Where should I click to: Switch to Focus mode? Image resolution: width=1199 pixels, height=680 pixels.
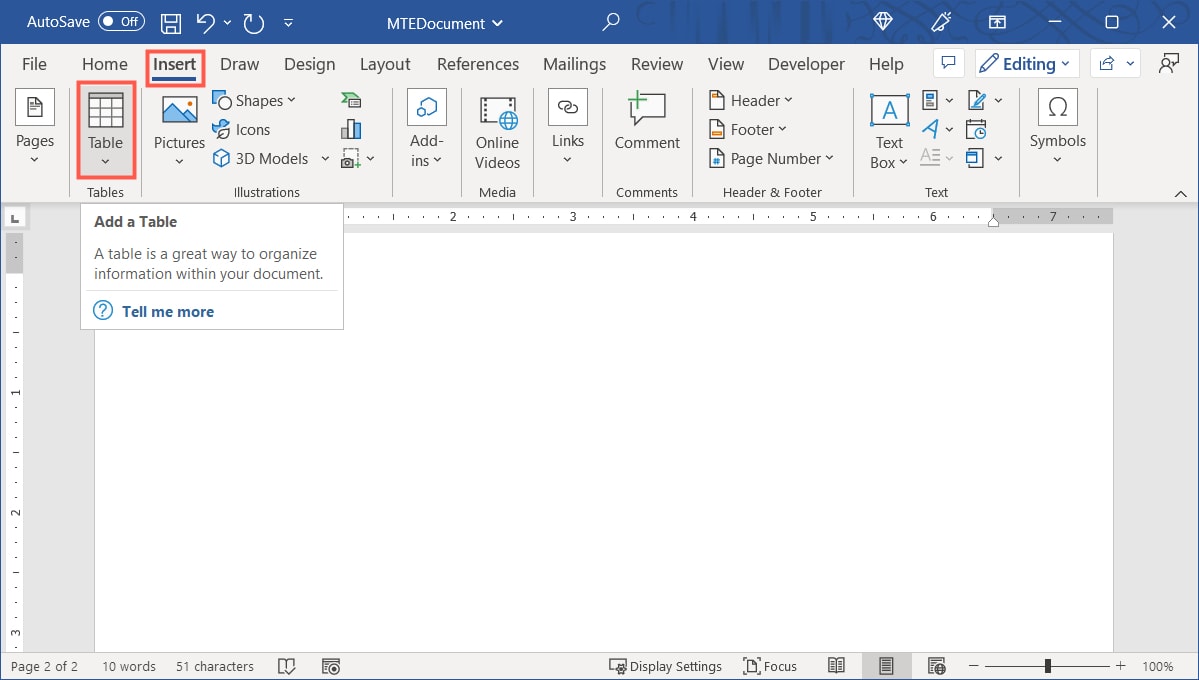tap(770, 665)
